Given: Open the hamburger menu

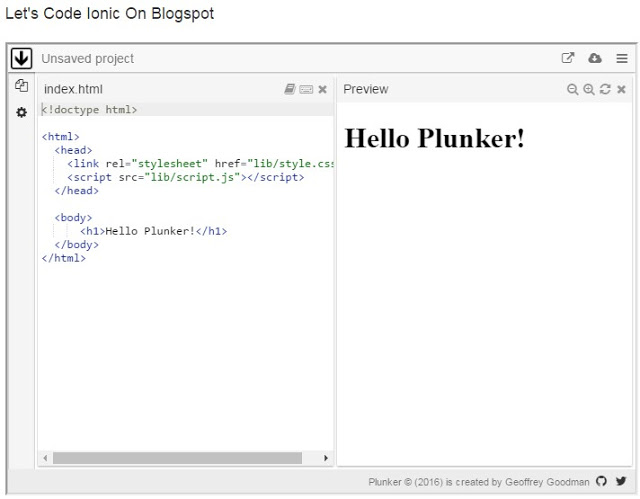Looking at the screenshot, I should (622, 58).
